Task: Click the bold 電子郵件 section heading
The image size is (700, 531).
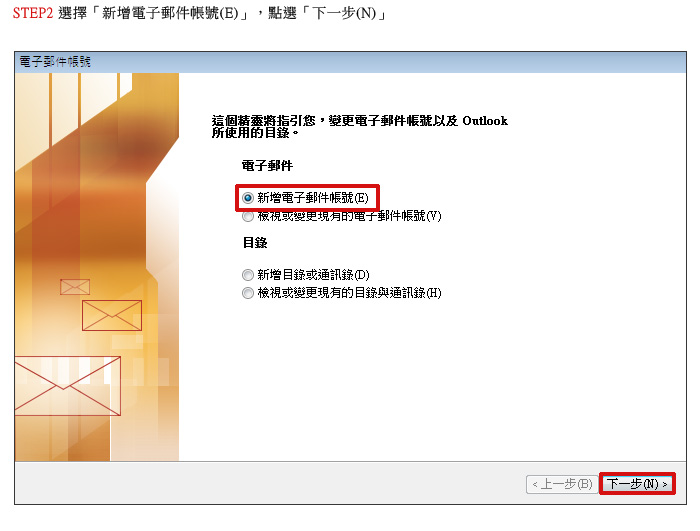Action: (x=267, y=166)
